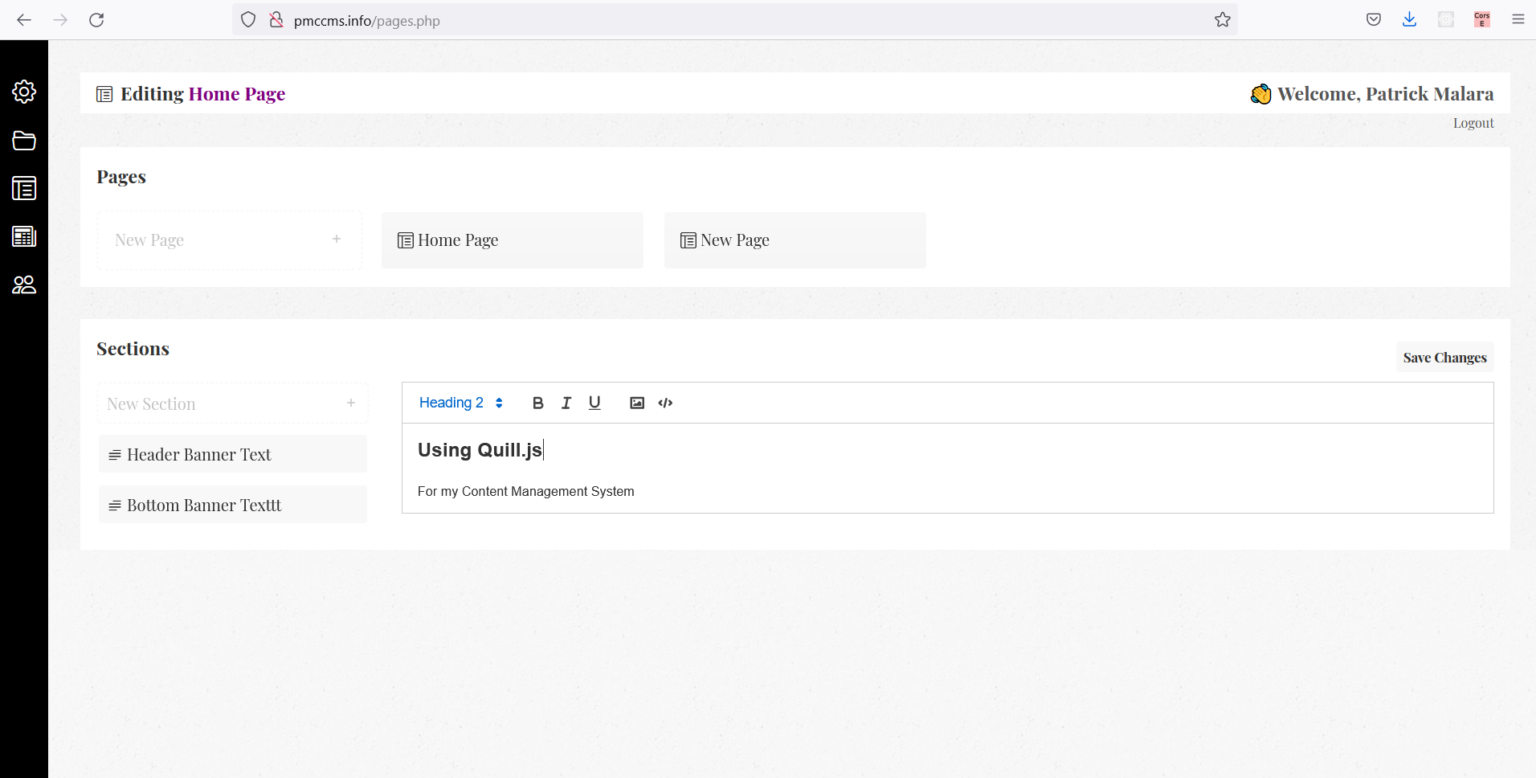This screenshot has height=778, width=1536.
Task: Expand the Heading 2 format dropdown
Action: point(460,403)
